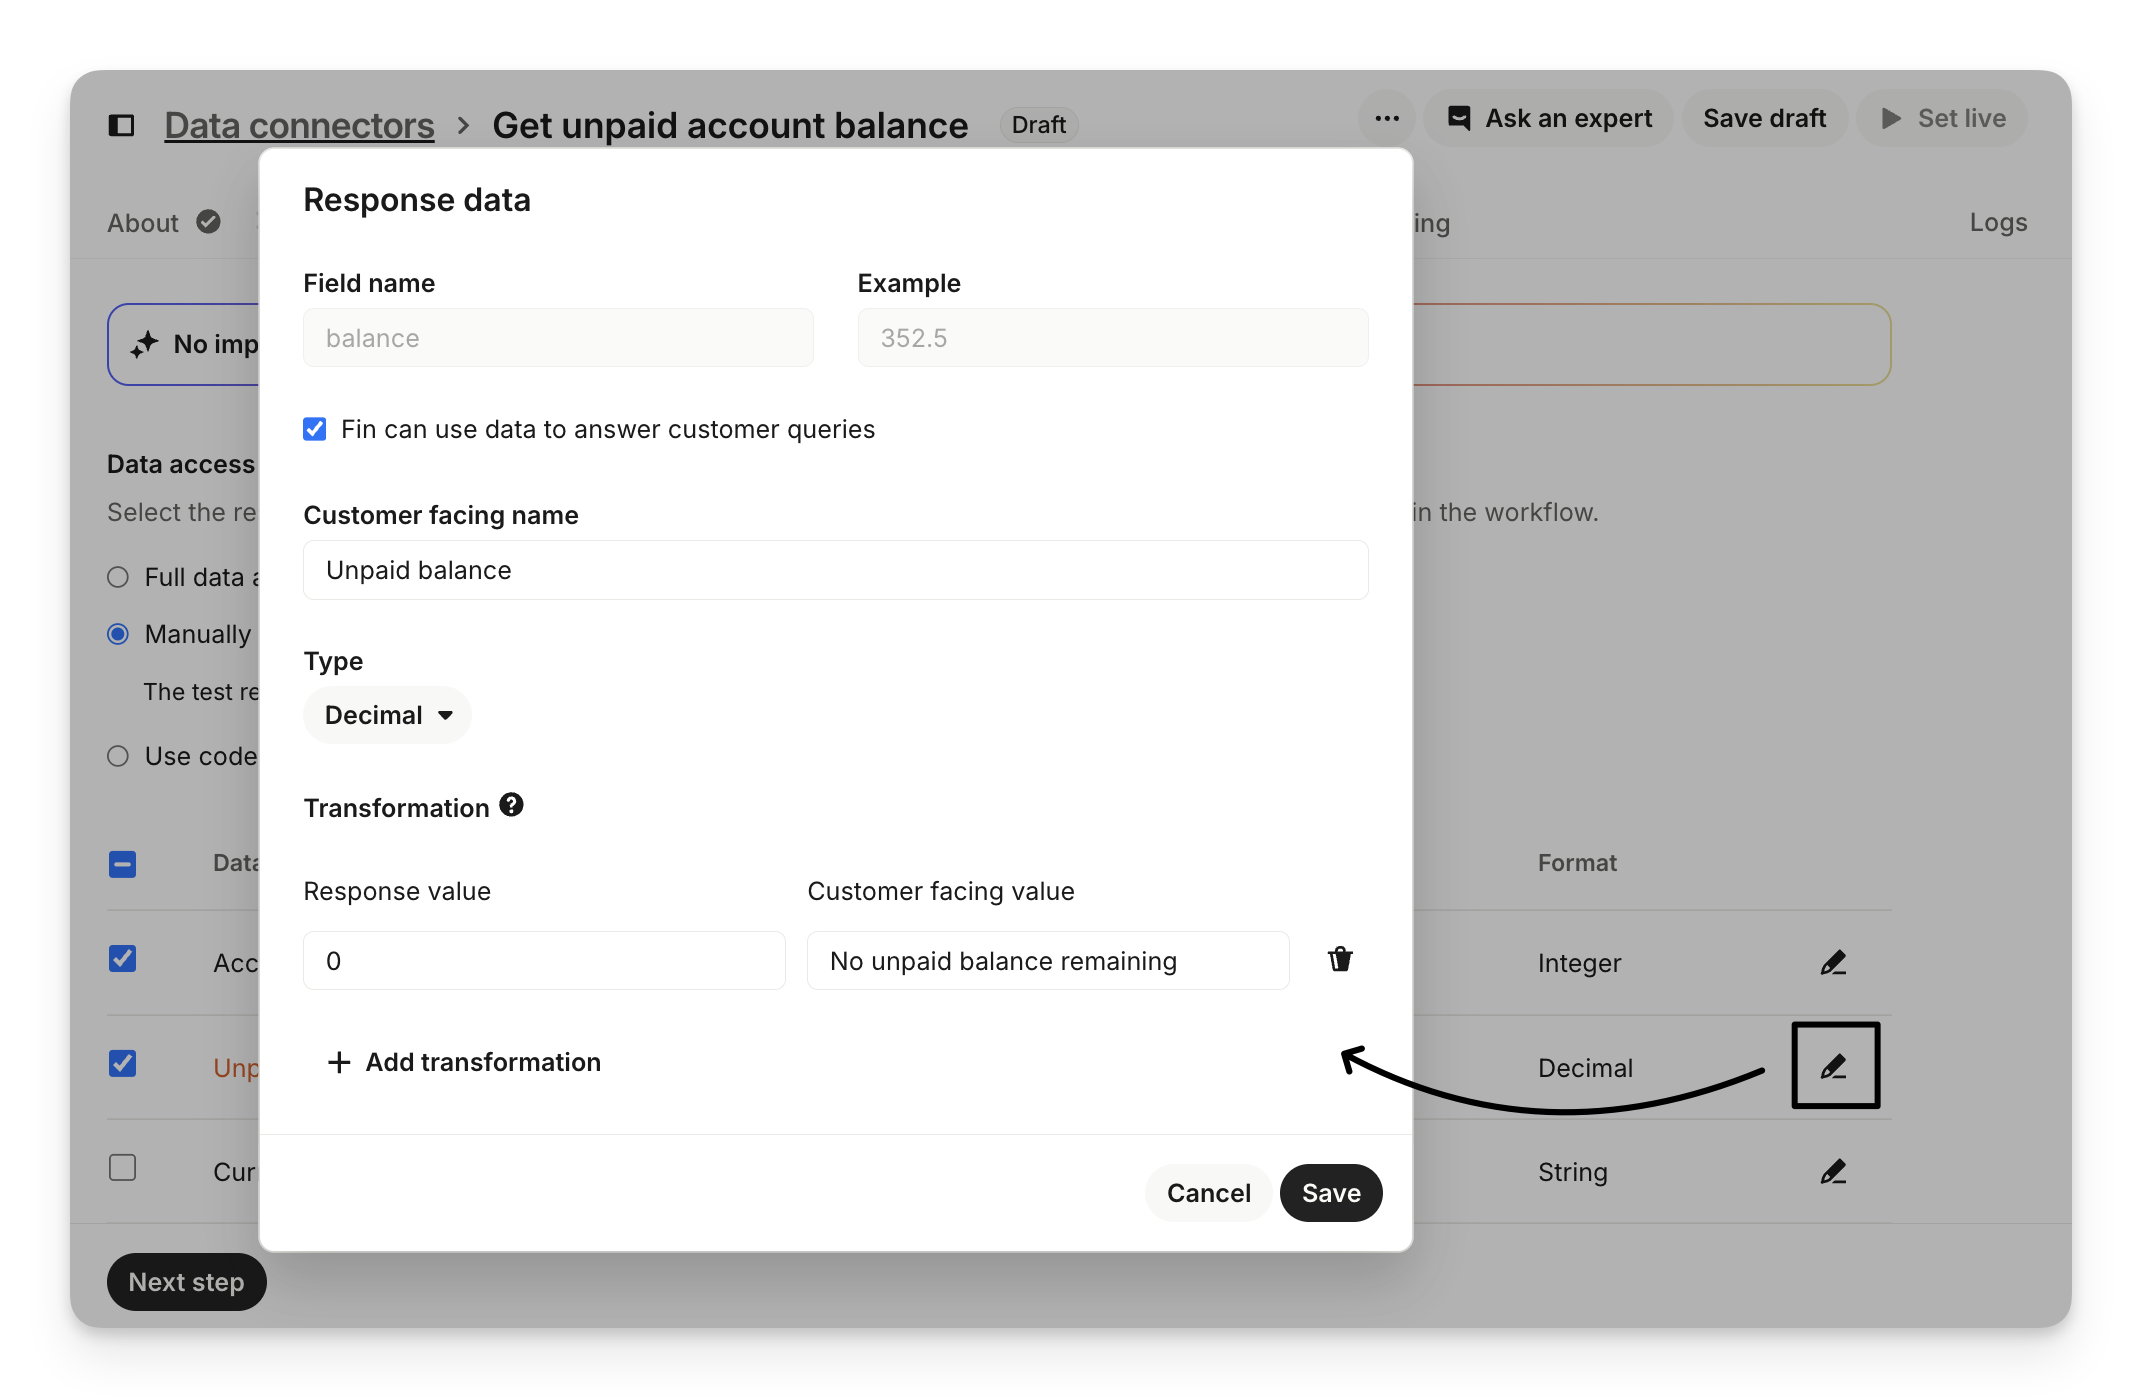
Task: Go back via Data connectors breadcrumb
Action: pos(299,125)
